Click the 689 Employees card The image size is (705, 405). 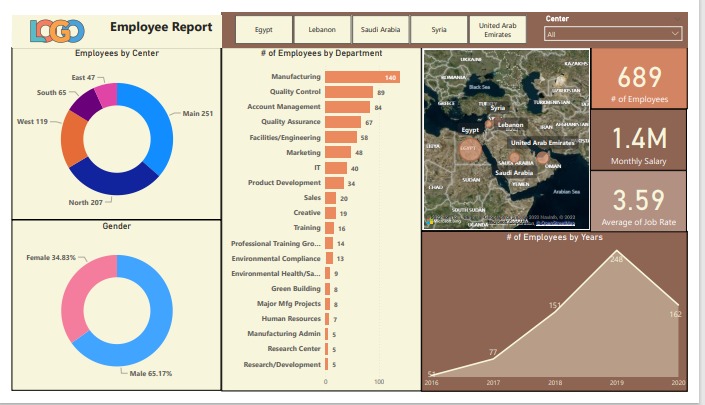pos(639,77)
